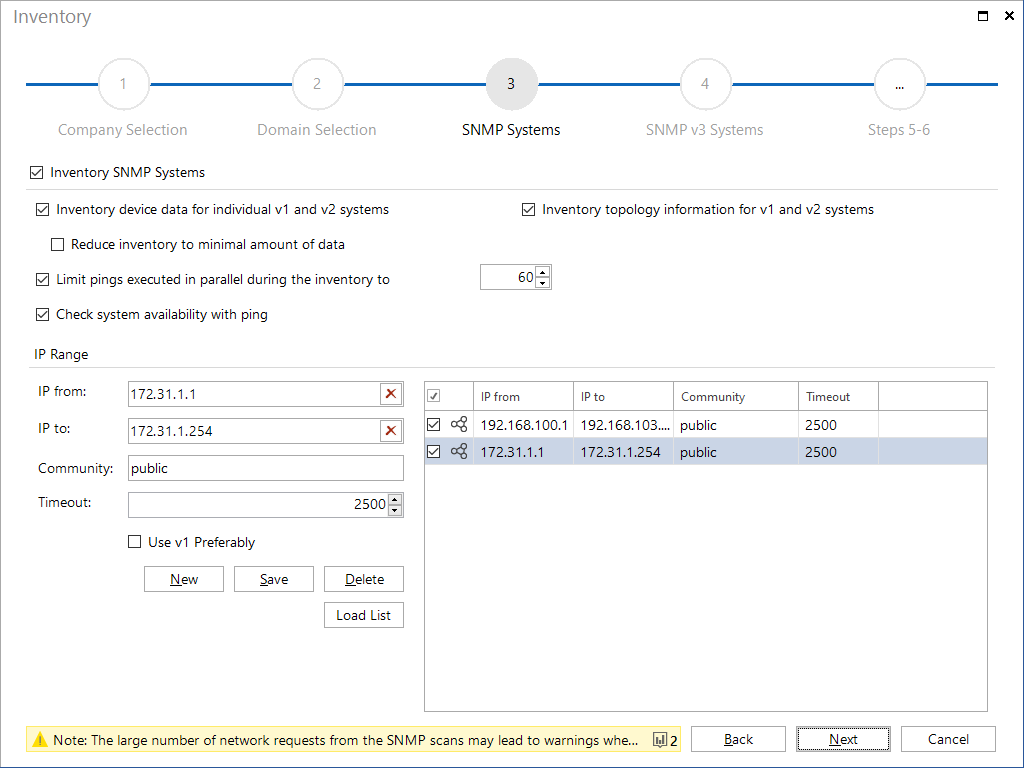
Task: Toggle Limit pings executed in parallel checkbox
Action: coord(42,280)
